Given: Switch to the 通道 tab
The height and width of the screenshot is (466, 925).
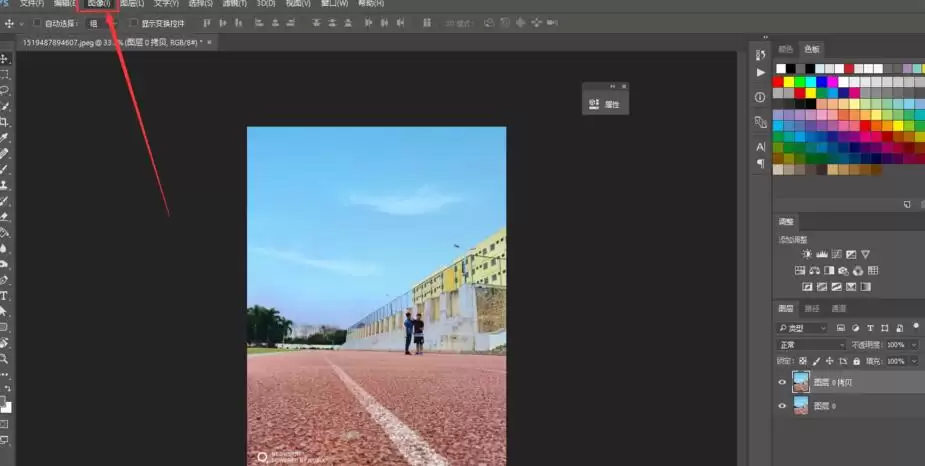Looking at the screenshot, I should pyautogui.click(x=838, y=309).
